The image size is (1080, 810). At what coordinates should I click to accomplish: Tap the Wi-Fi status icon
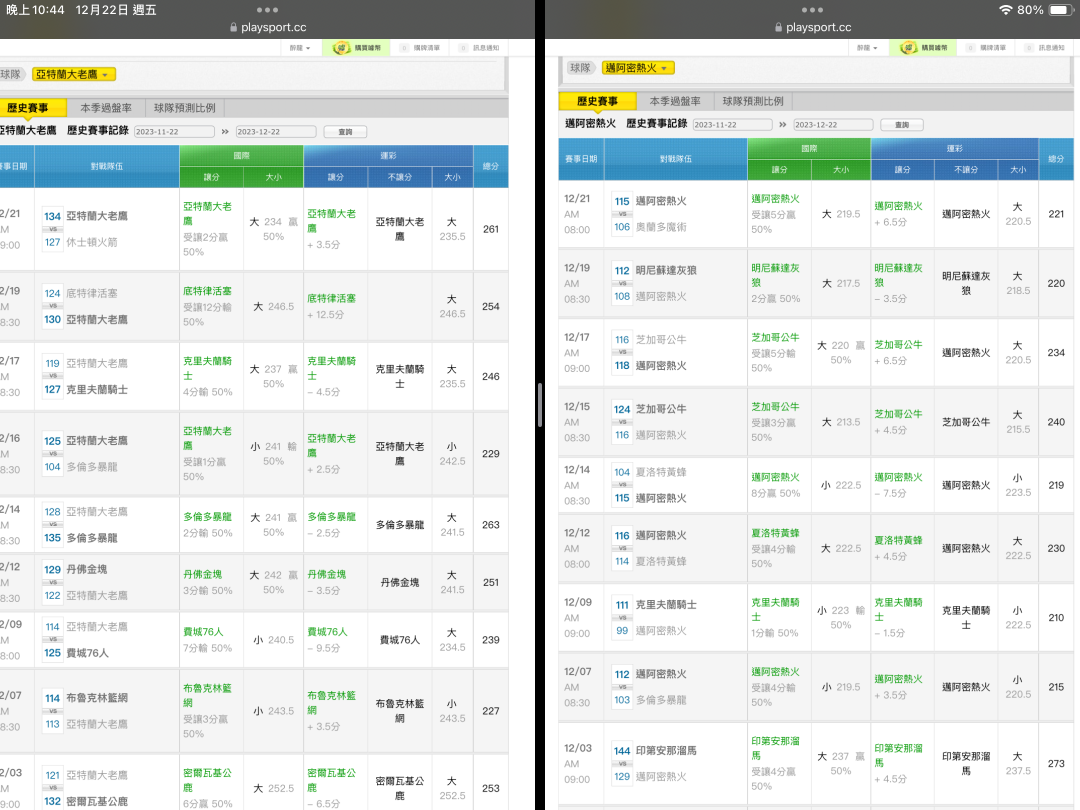click(1006, 10)
